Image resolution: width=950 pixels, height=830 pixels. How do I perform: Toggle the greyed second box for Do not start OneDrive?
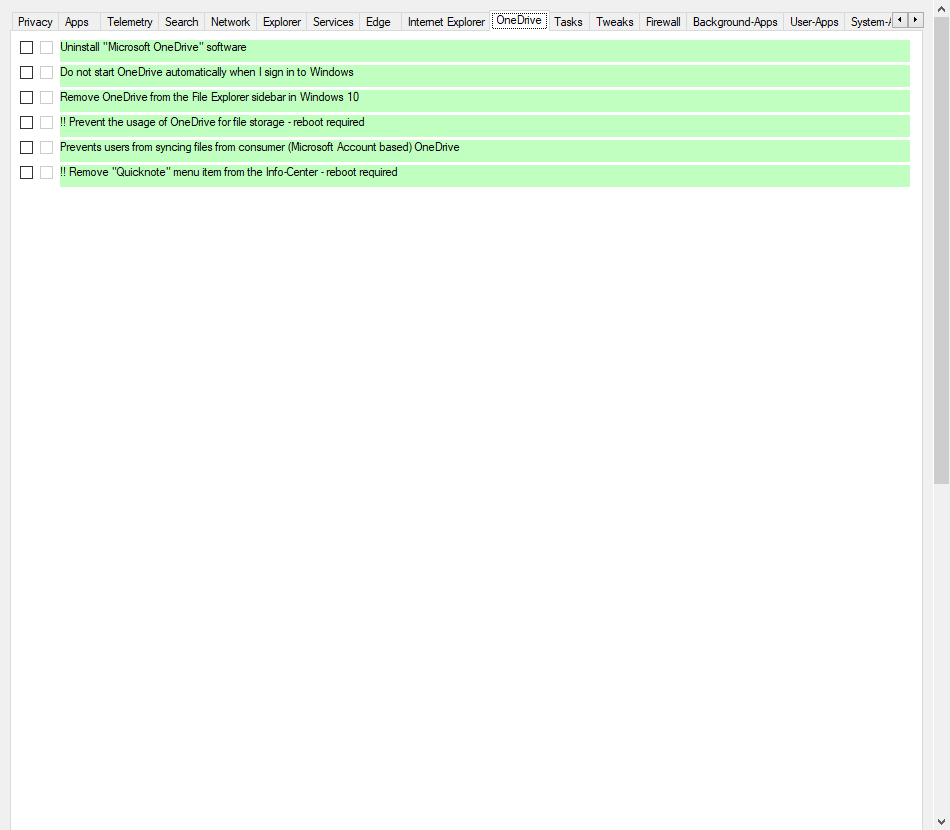(x=47, y=73)
